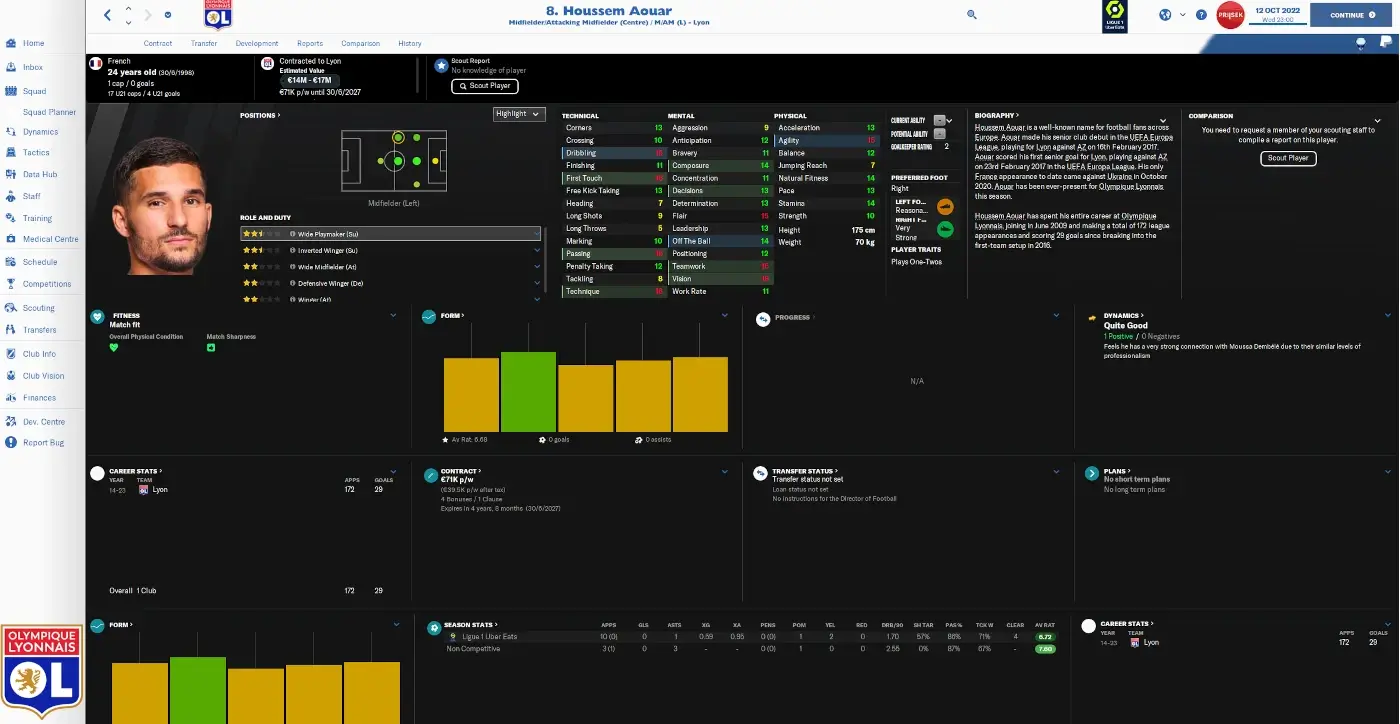Image resolution: width=1400 pixels, height=724 pixels.
Task: Open the Club Vision page
Action: coord(43,376)
